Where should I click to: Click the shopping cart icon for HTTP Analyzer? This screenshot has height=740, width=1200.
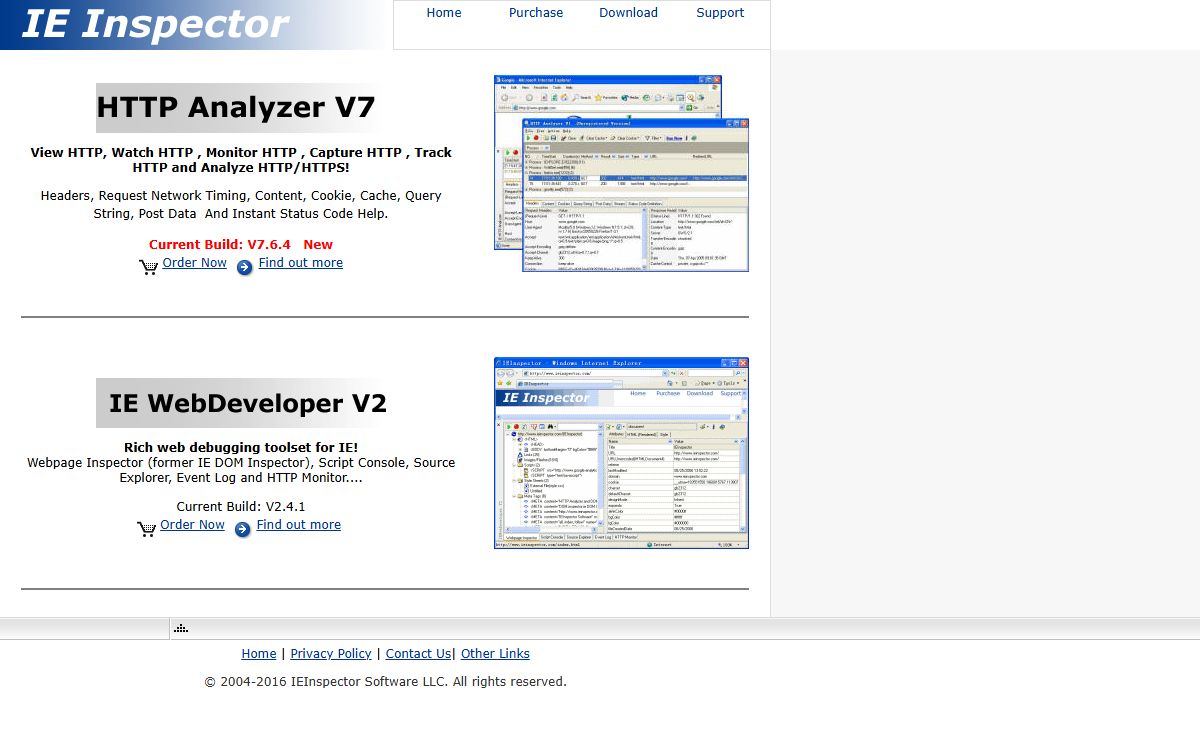[x=149, y=267]
